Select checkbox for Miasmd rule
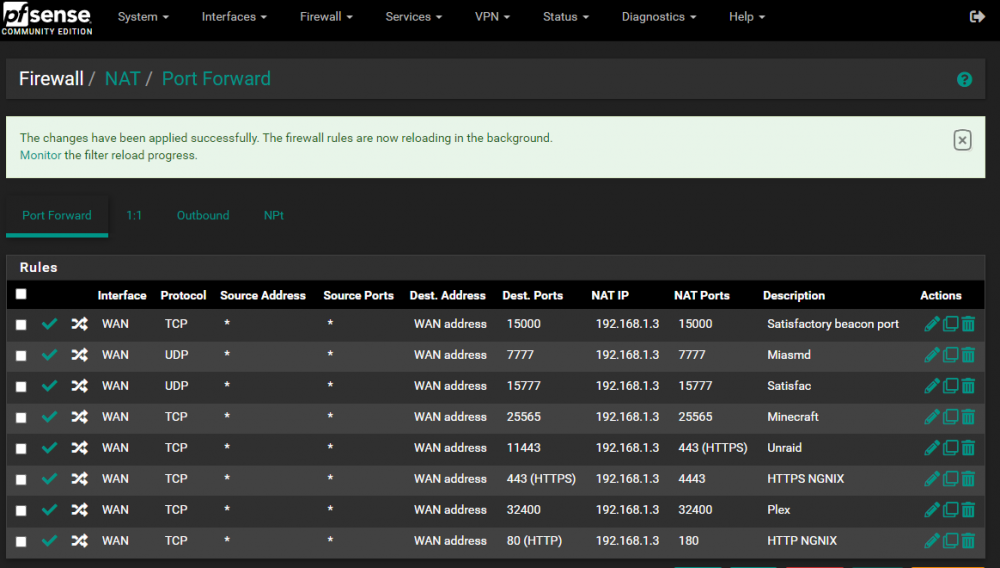This screenshot has height=568, width=1000. tap(21, 356)
